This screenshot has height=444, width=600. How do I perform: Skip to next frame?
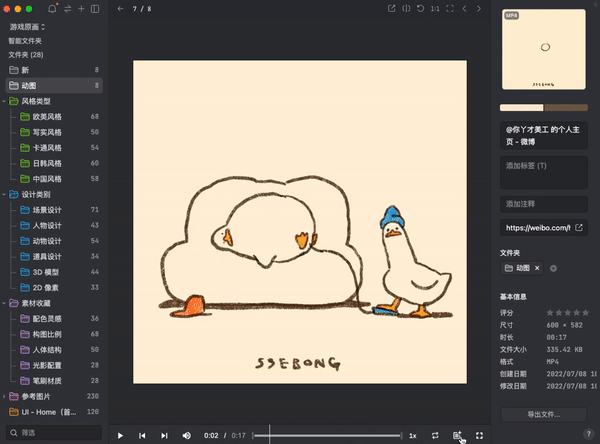pos(164,436)
